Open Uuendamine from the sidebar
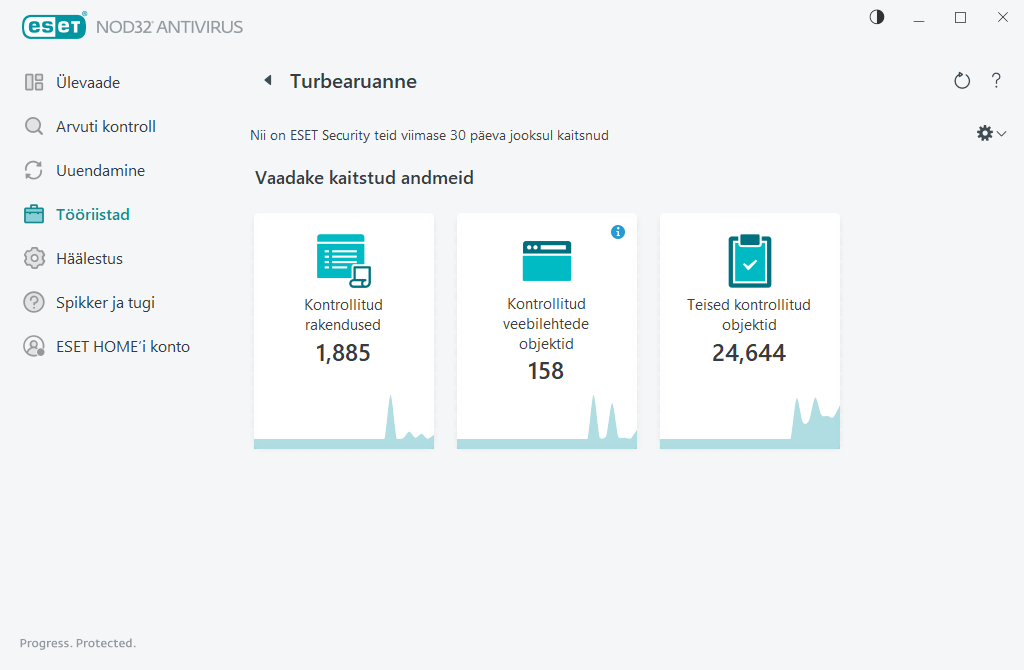The width and height of the screenshot is (1024, 670). pos(101,170)
